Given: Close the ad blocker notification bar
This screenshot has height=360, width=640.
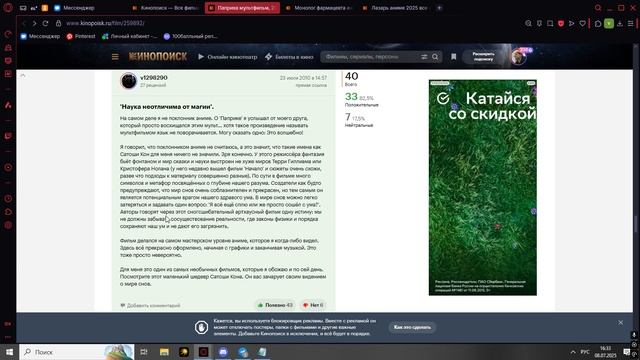Looking at the screenshot, I should (620, 322).
